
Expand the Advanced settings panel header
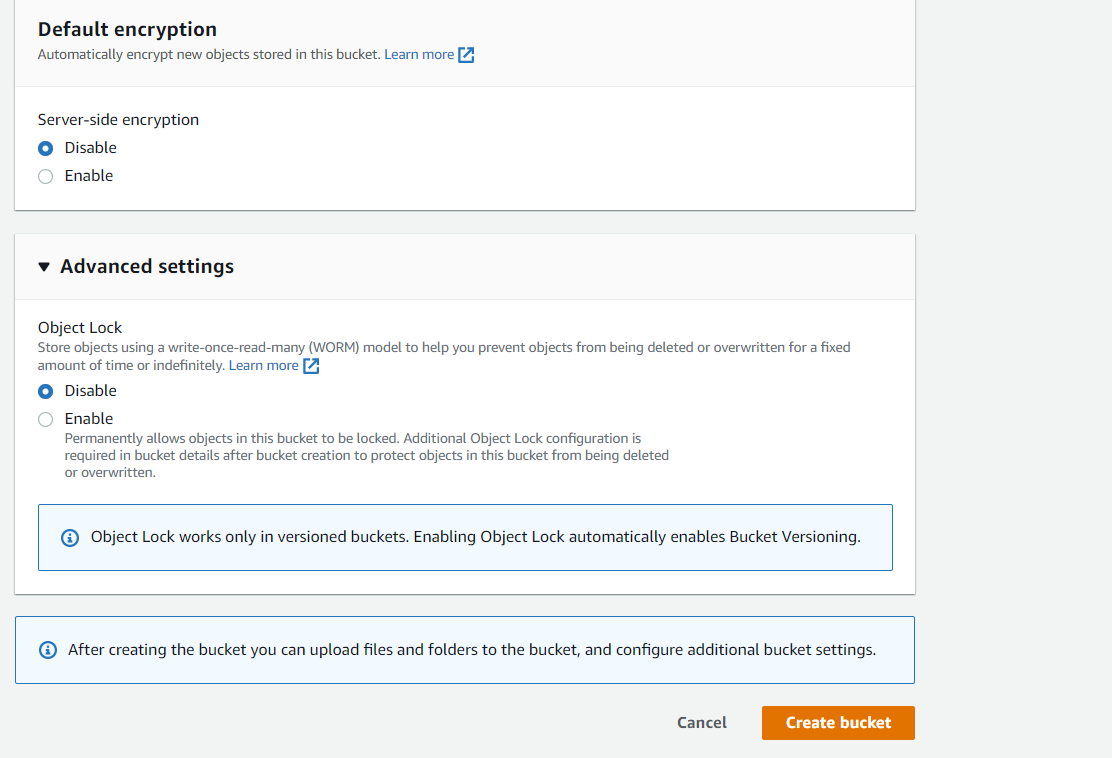click(x=147, y=266)
